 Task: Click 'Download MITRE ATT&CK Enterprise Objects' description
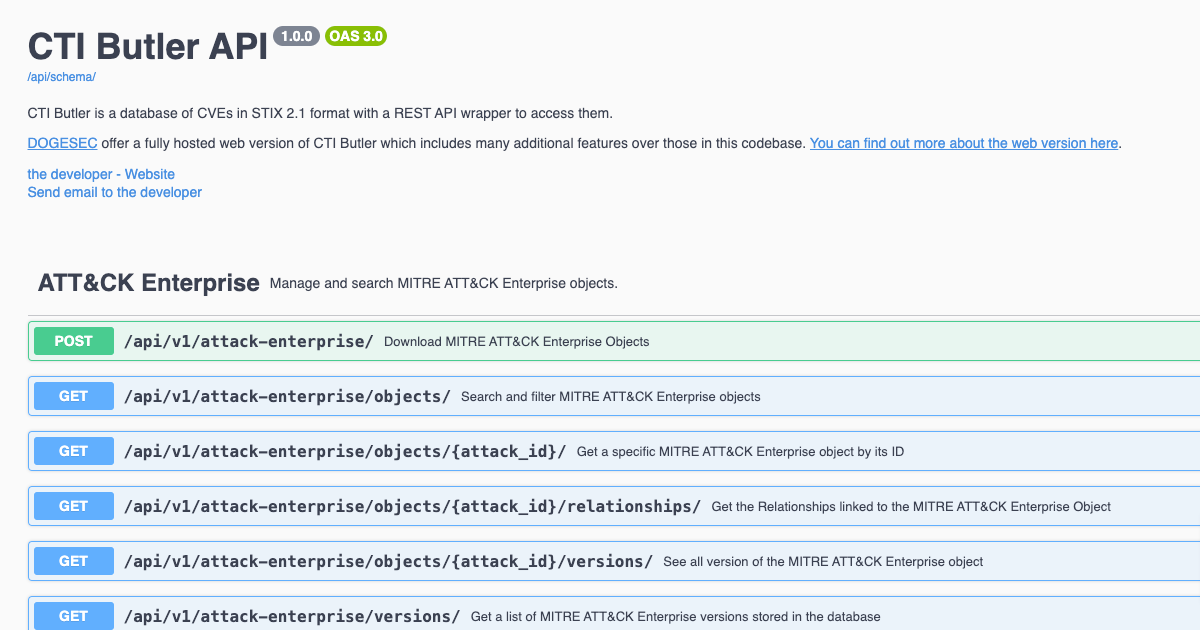tap(517, 342)
